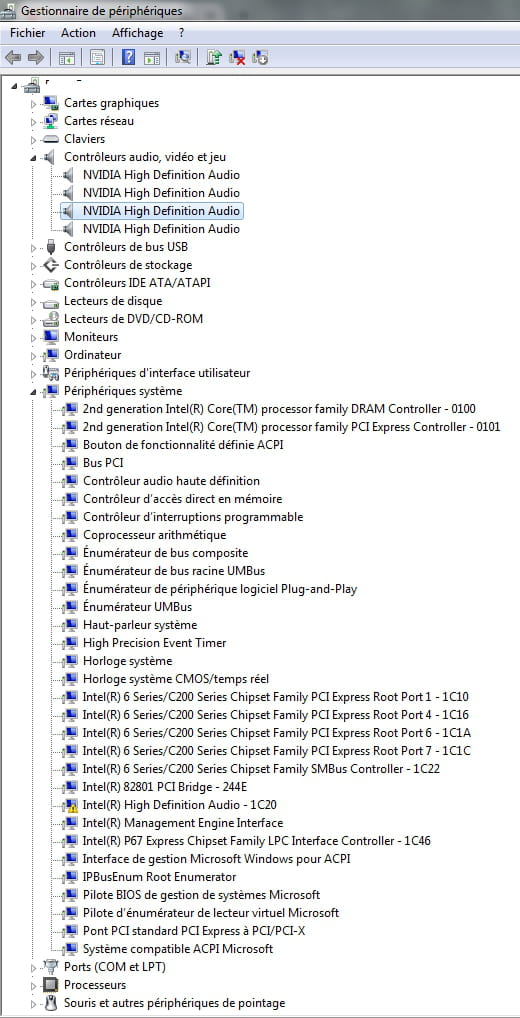Click the Properties toolbar icon
This screenshot has height=1018, width=520.
pos(97,58)
